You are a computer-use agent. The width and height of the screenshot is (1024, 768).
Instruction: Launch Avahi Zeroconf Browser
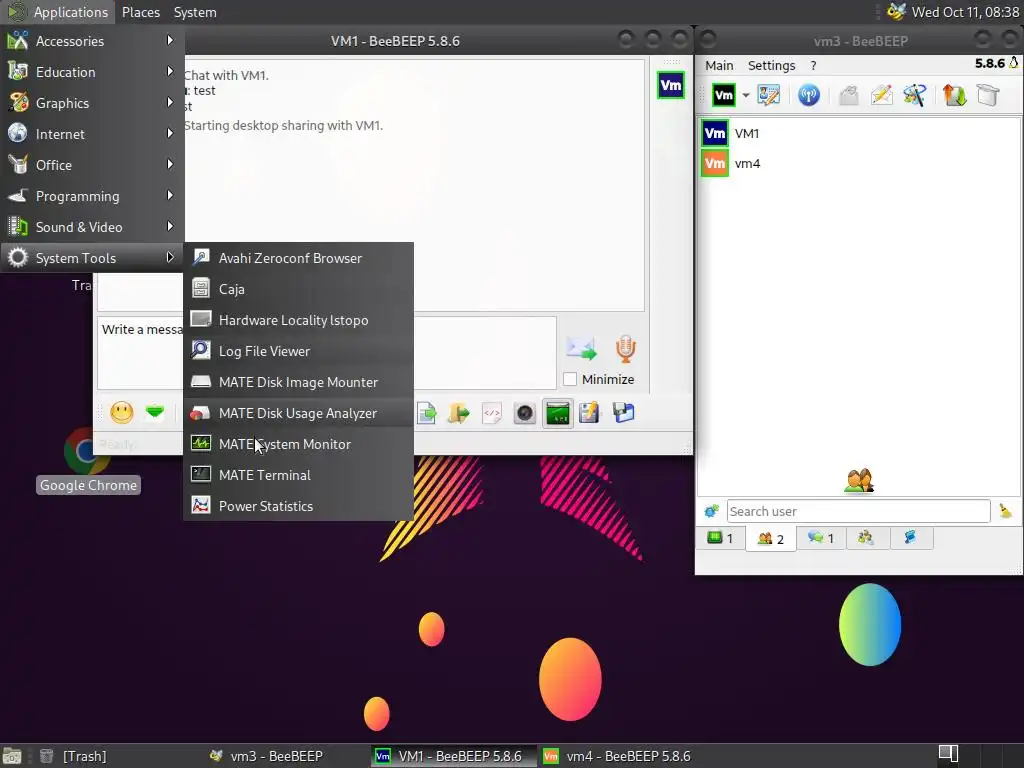[x=298, y=258]
